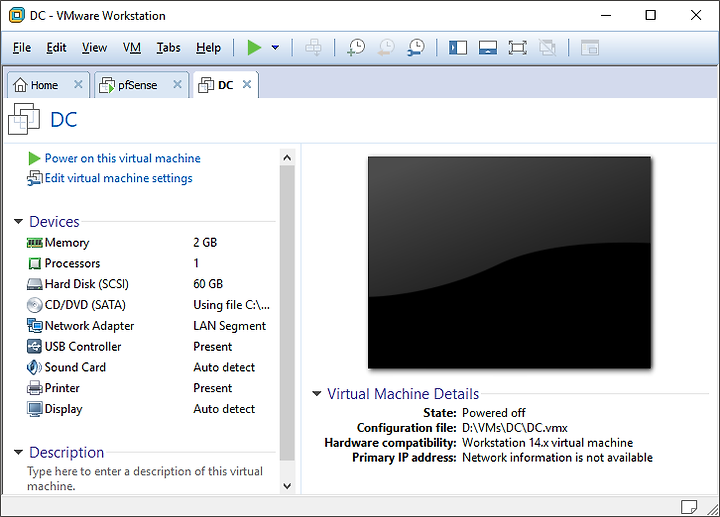Open the VM menu
The height and width of the screenshot is (517, 720).
pyautogui.click(x=131, y=47)
